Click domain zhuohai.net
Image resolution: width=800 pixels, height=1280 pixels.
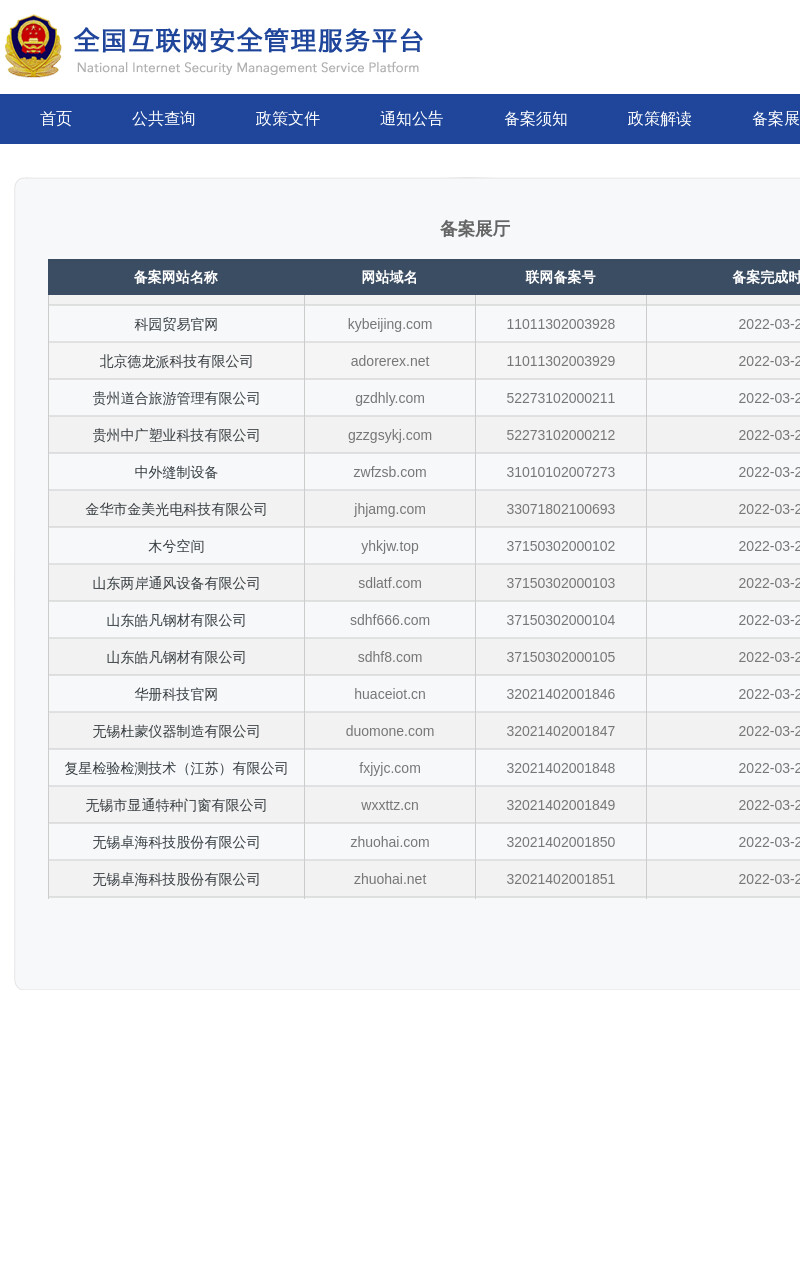390,879
